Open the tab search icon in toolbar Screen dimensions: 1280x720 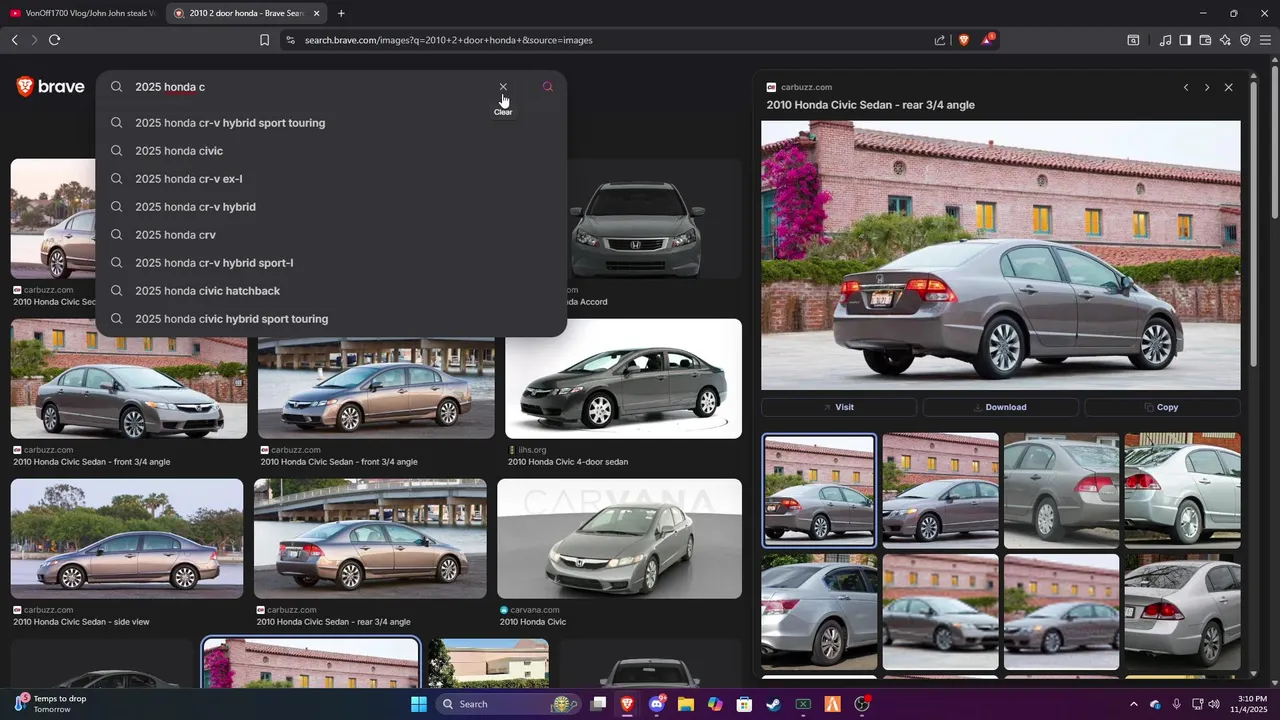(x=1133, y=40)
